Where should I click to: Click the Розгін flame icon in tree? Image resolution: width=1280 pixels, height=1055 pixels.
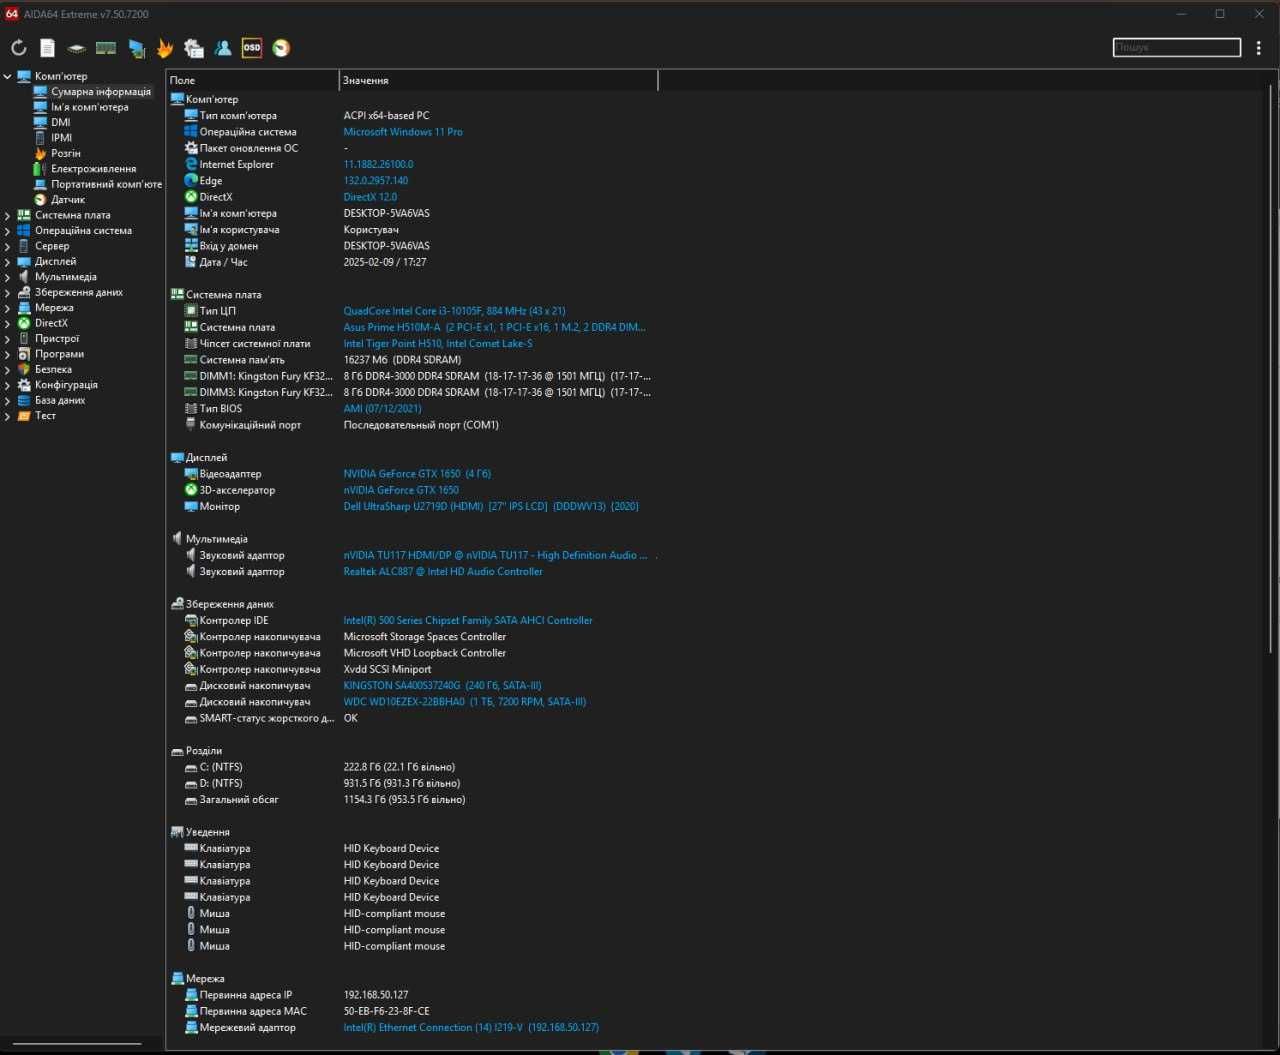pos(40,153)
